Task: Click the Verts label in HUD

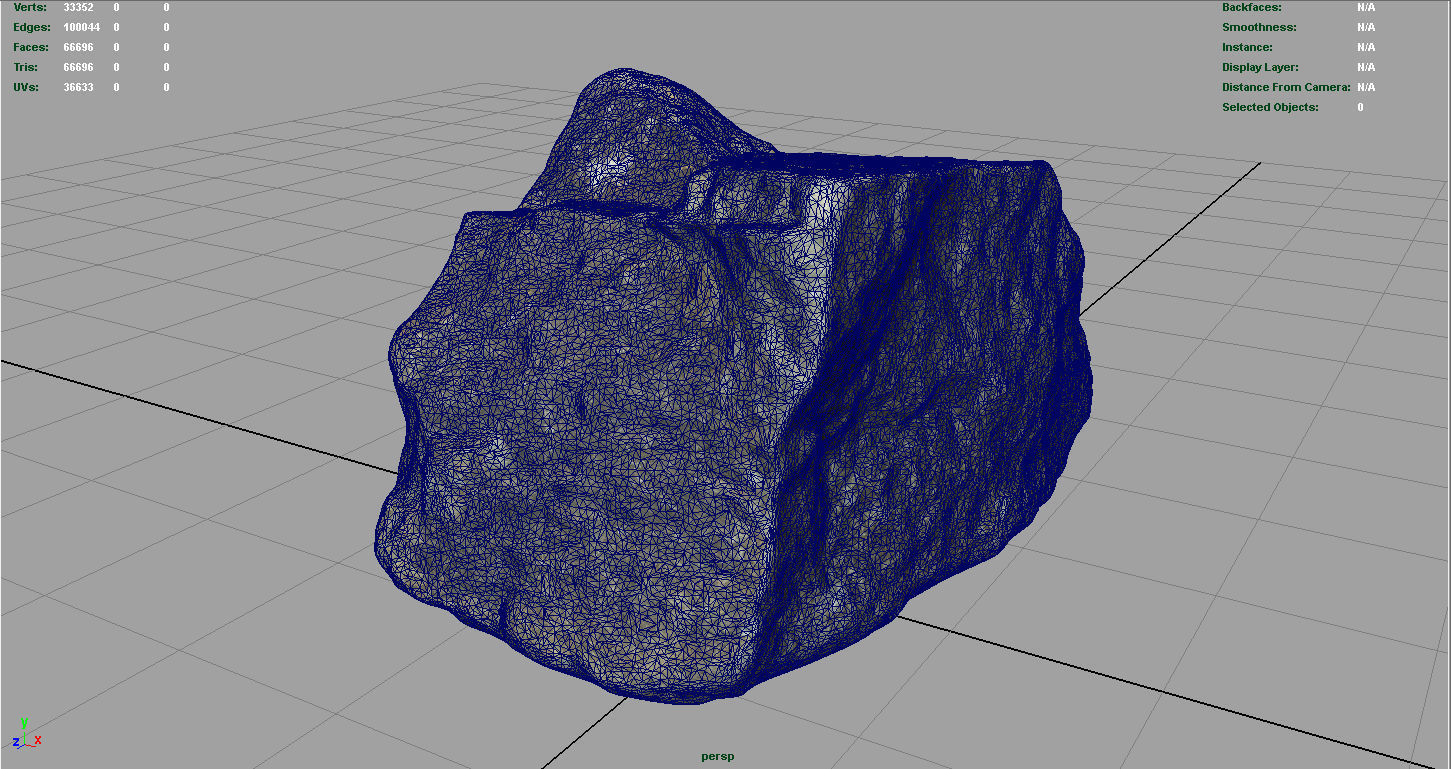Action: pos(30,7)
